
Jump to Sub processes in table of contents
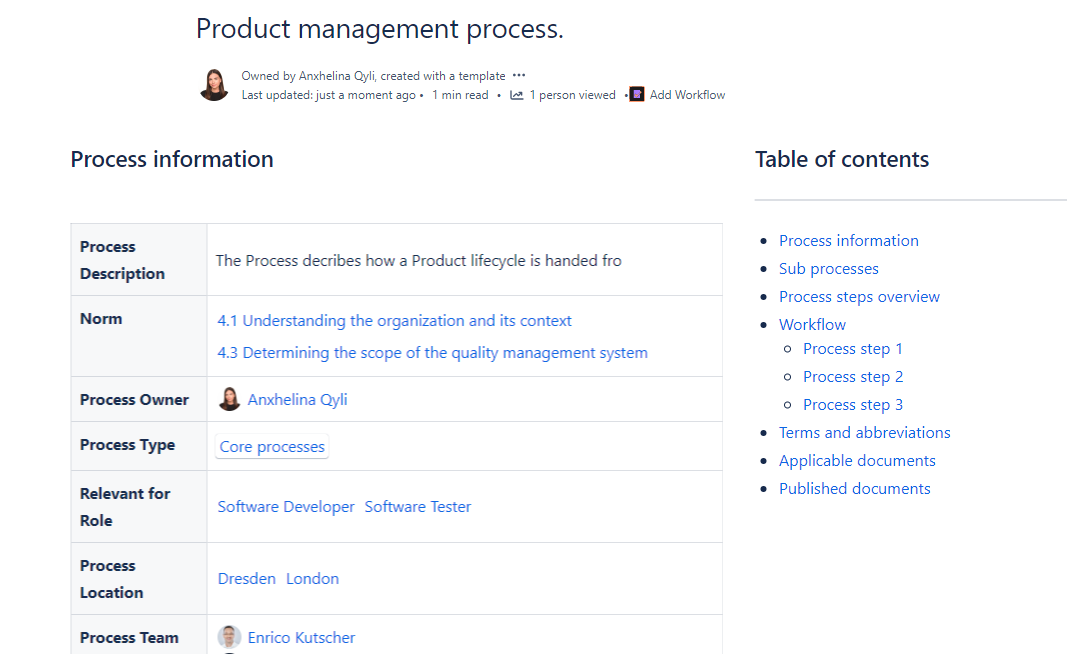point(828,269)
